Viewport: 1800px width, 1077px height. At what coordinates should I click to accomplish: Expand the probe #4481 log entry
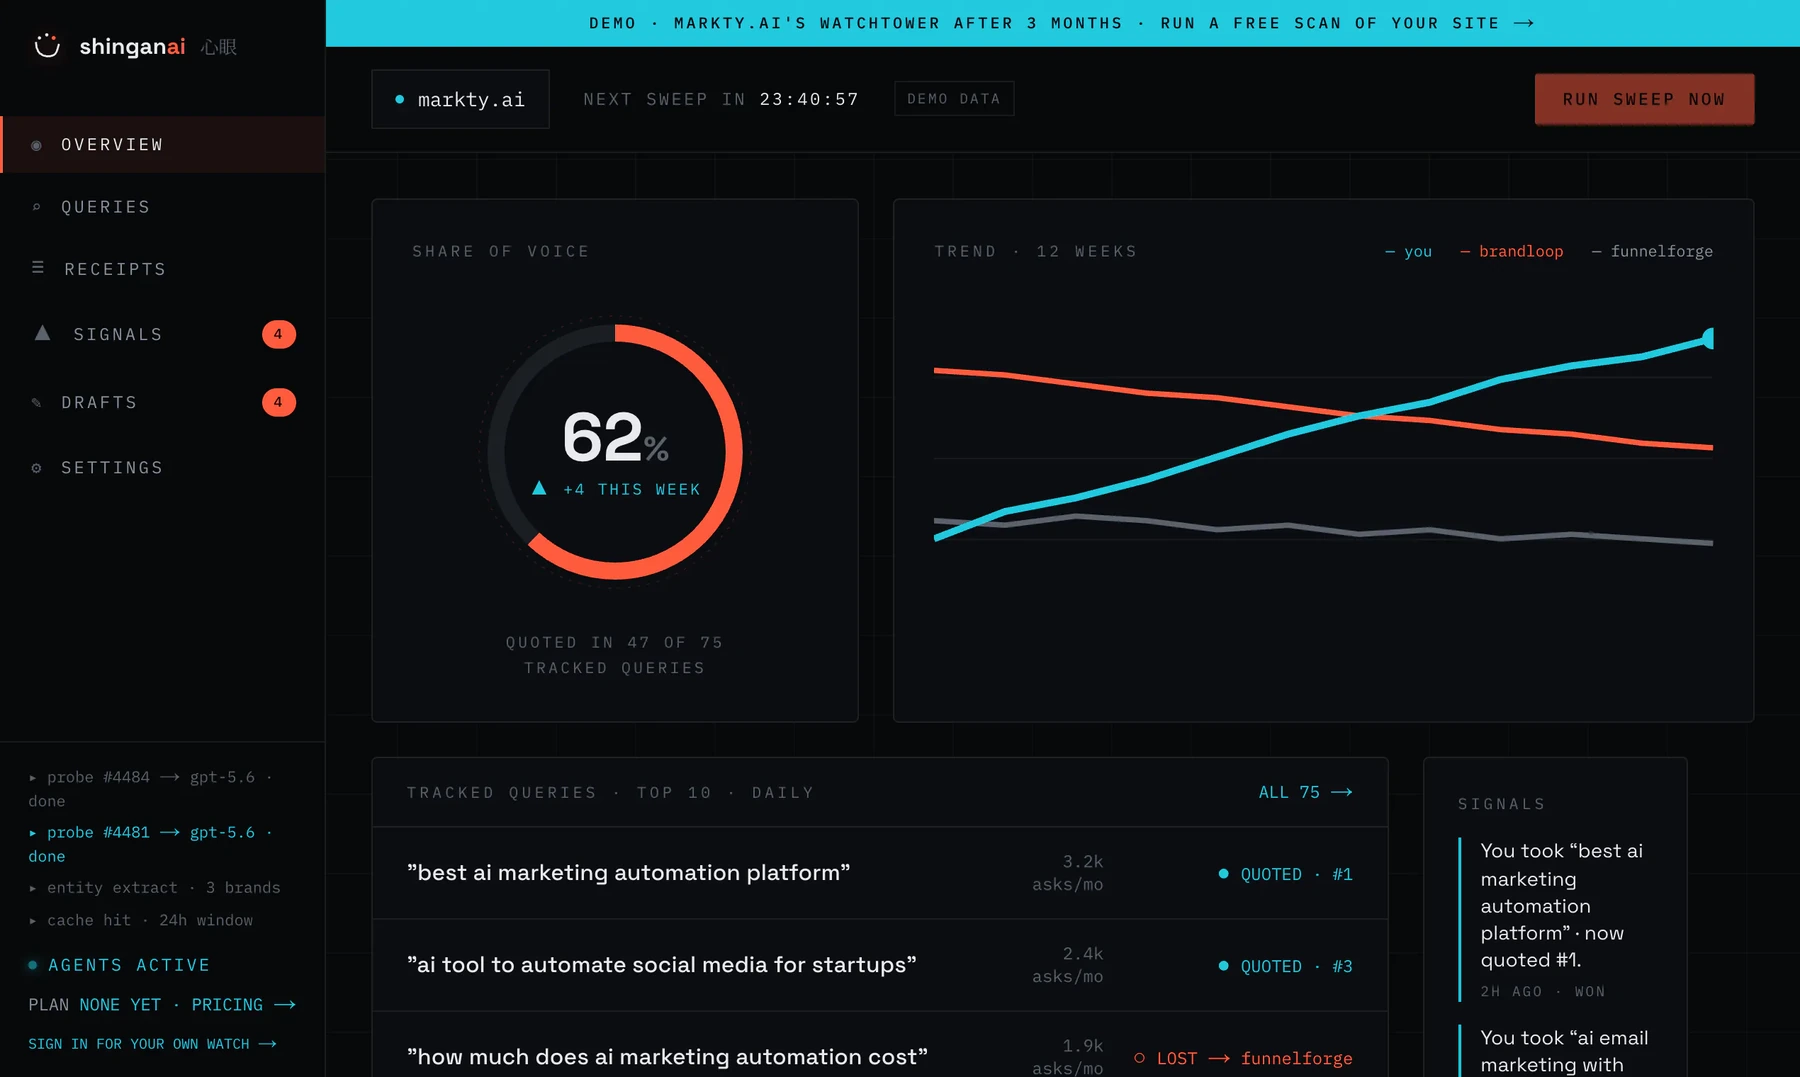point(150,844)
